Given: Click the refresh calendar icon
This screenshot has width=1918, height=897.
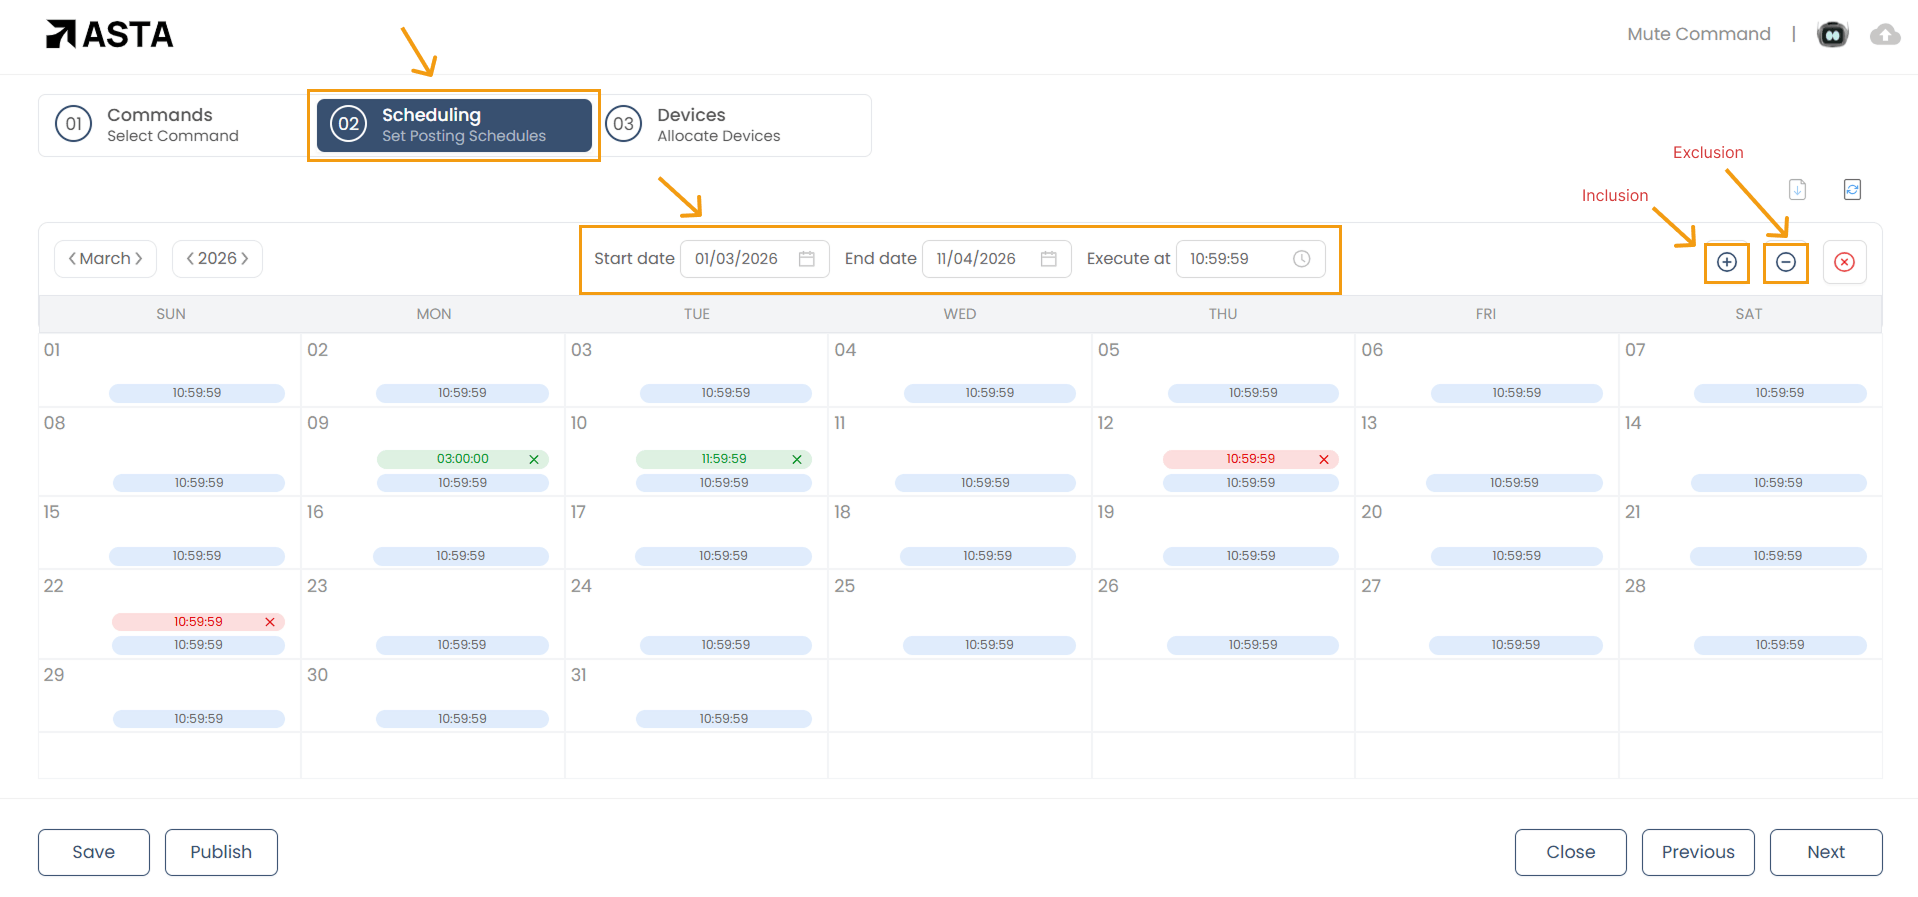Looking at the screenshot, I should (1852, 189).
